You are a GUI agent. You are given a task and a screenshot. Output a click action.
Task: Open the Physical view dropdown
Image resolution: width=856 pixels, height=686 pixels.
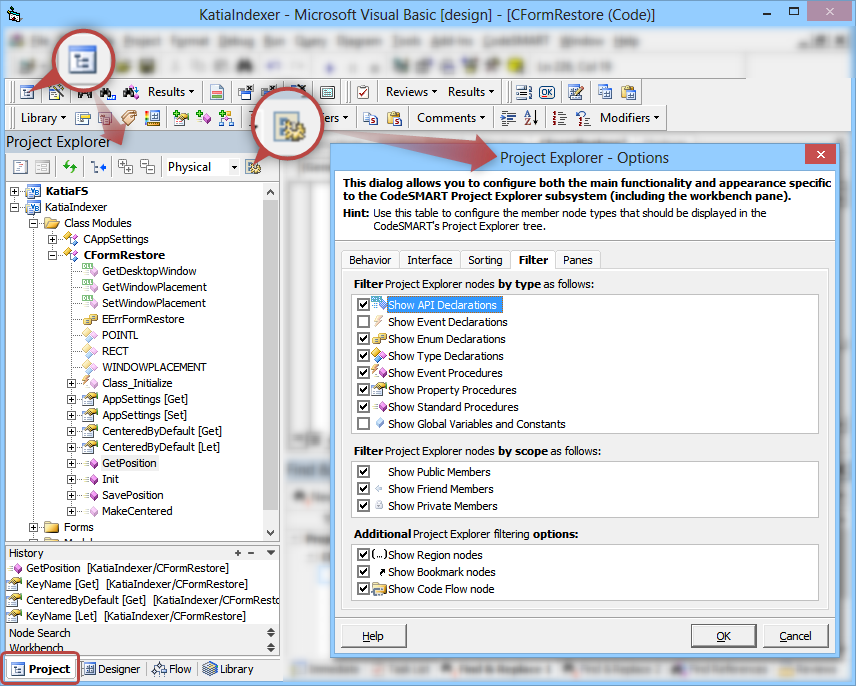click(x=234, y=166)
